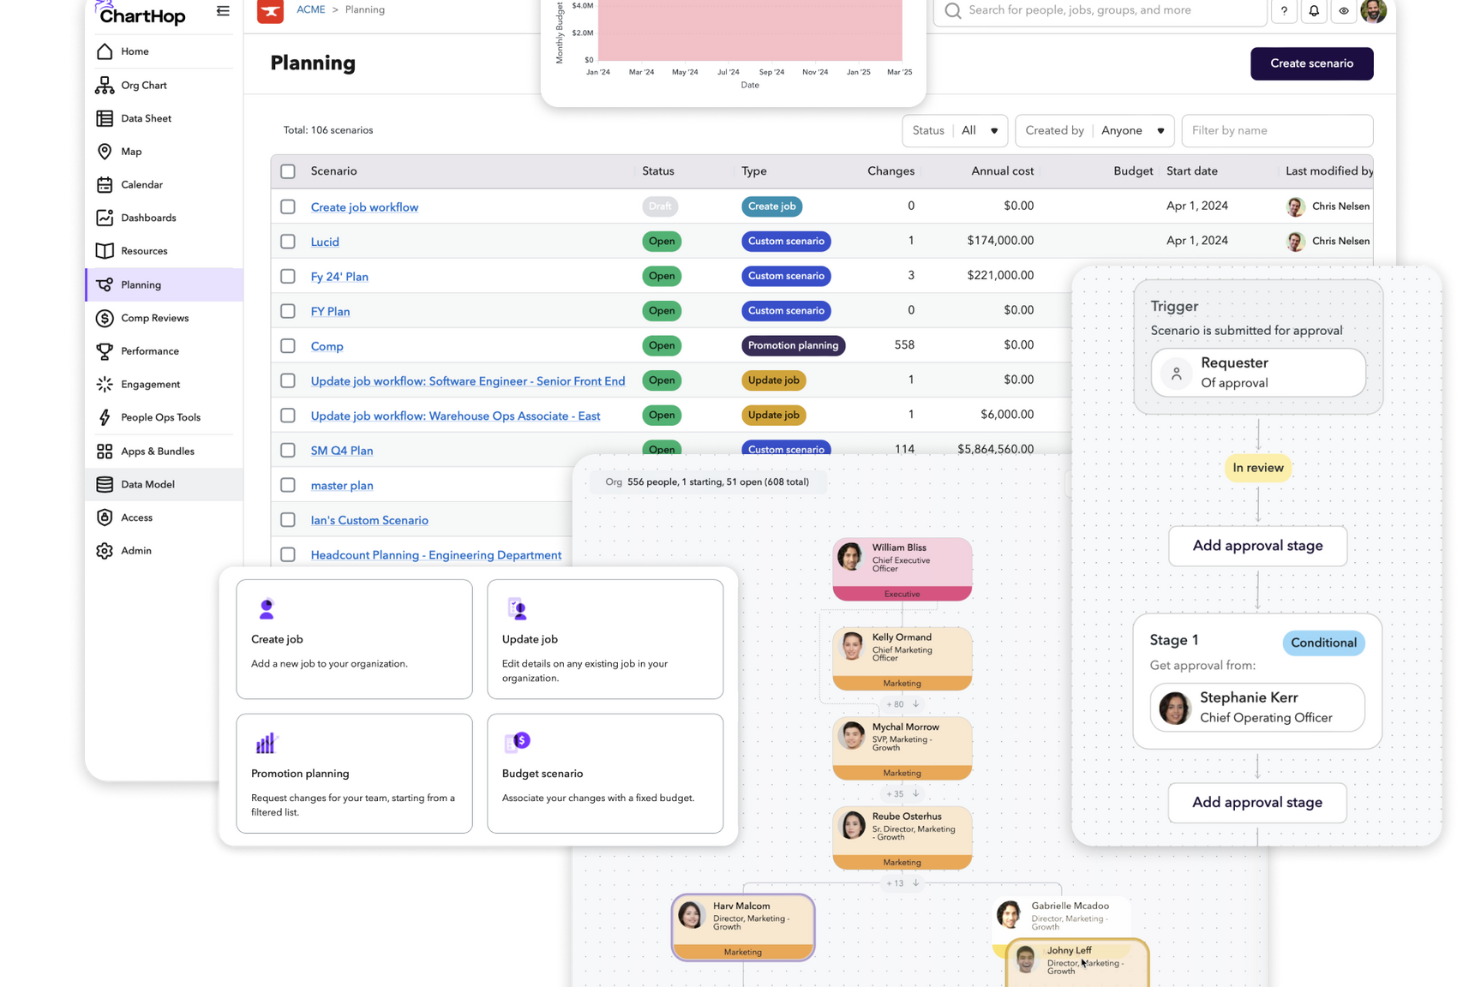
Task: Open the Dashboards panel icon
Action: (x=104, y=217)
